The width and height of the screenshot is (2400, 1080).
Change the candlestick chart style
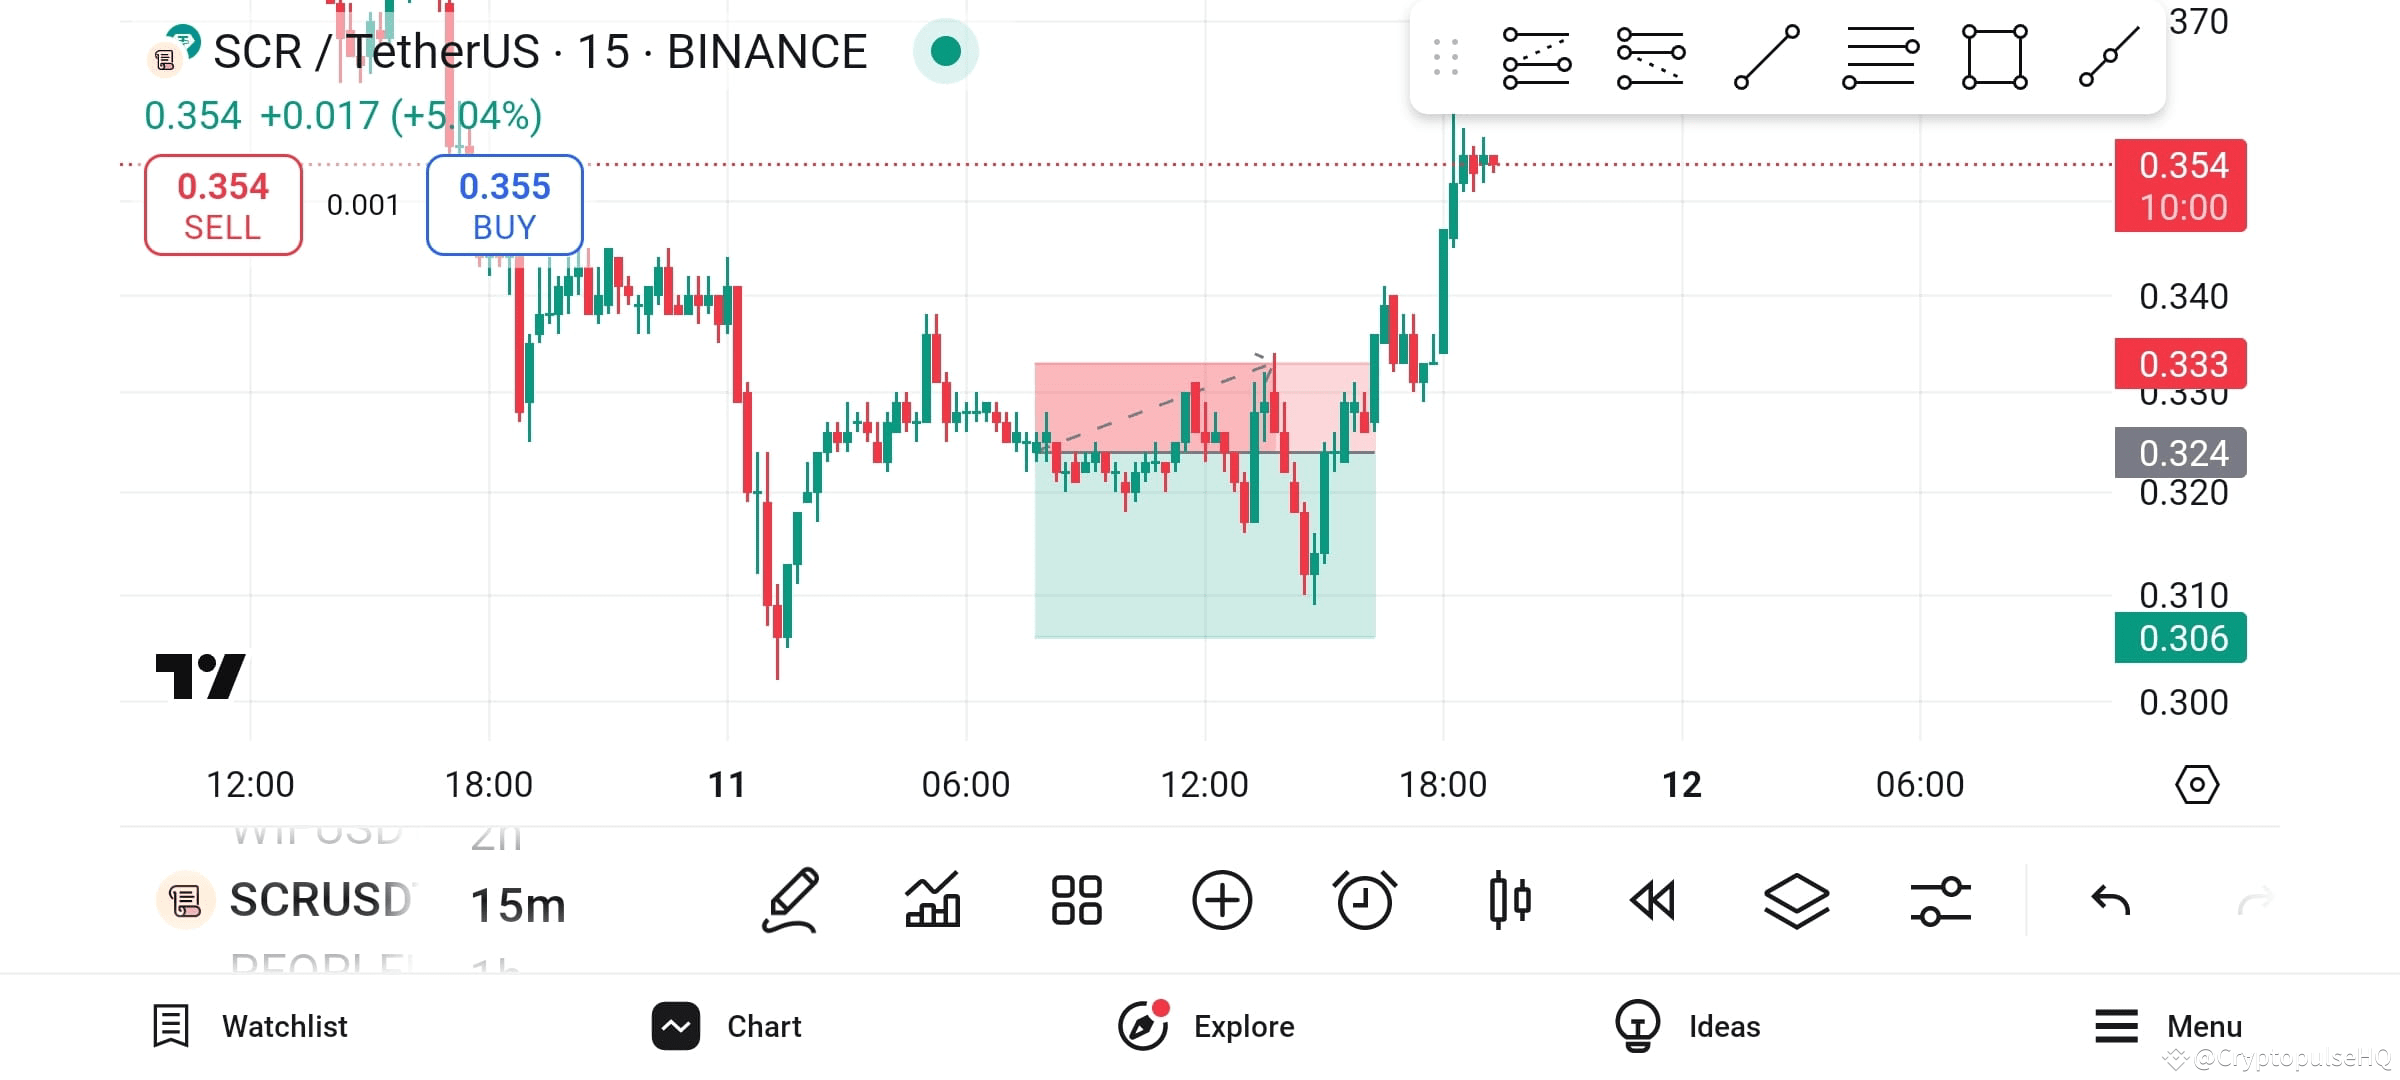click(1510, 900)
